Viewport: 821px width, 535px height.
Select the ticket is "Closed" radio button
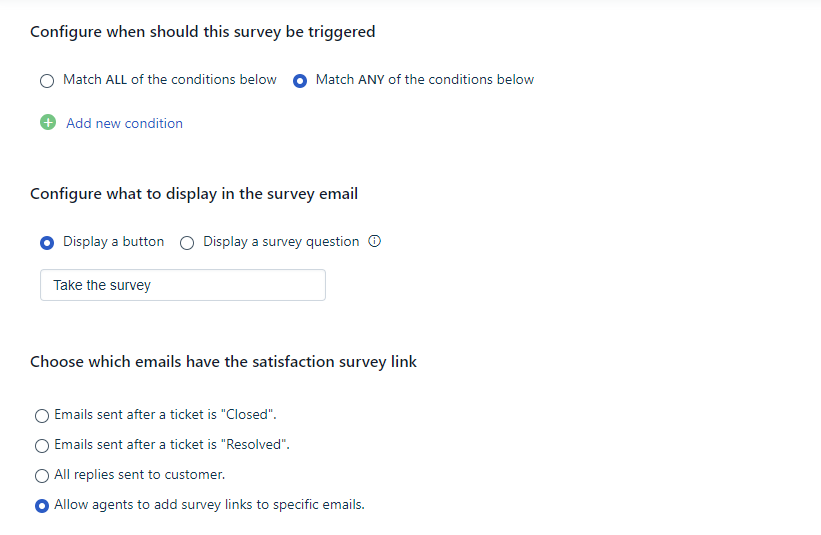coord(42,416)
